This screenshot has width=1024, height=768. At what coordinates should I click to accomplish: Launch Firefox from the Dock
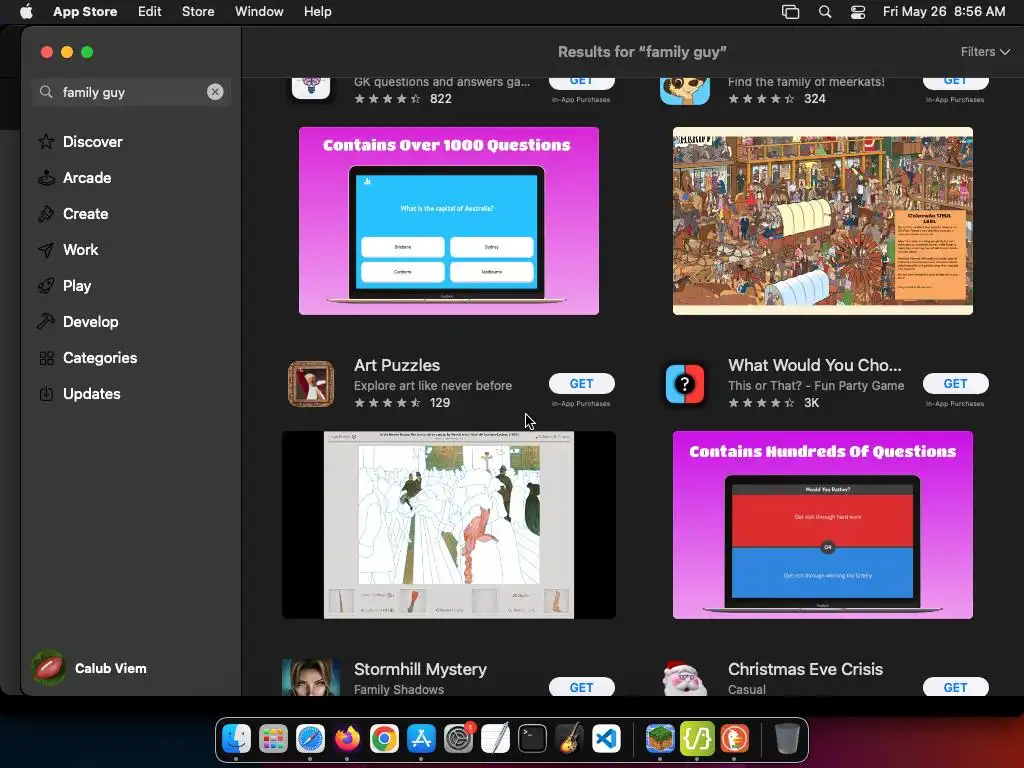coord(347,739)
